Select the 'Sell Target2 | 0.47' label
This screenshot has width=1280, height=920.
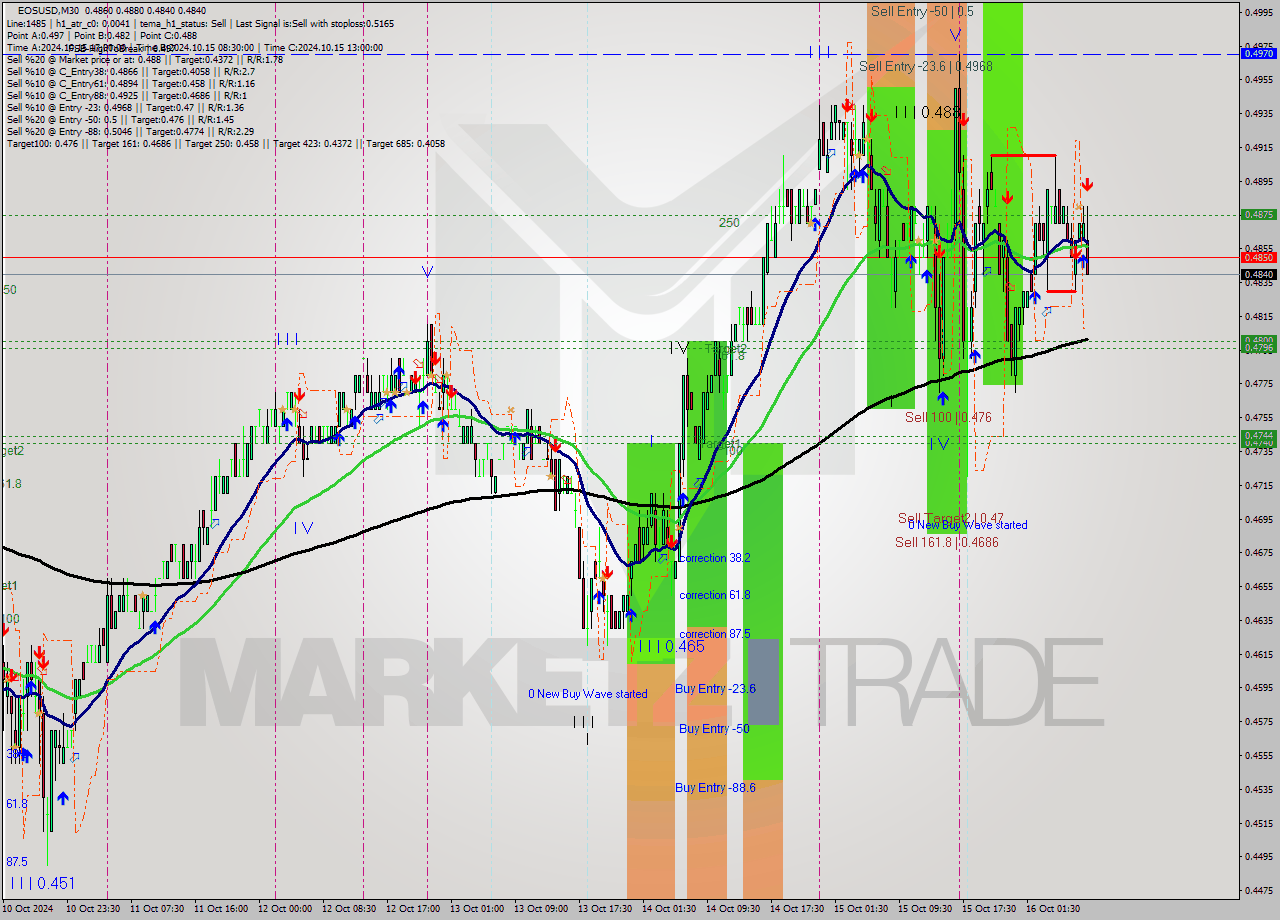950,519
